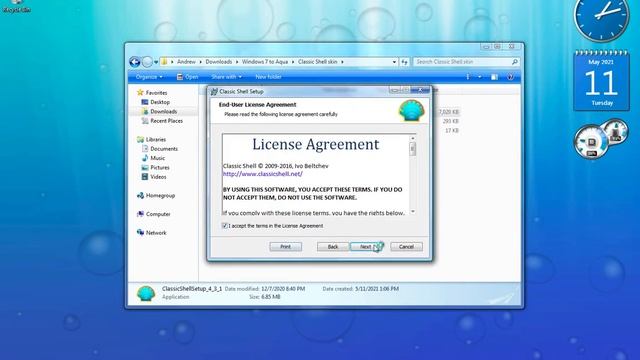Cancel the Classic Shell Setup

point(406,247)
